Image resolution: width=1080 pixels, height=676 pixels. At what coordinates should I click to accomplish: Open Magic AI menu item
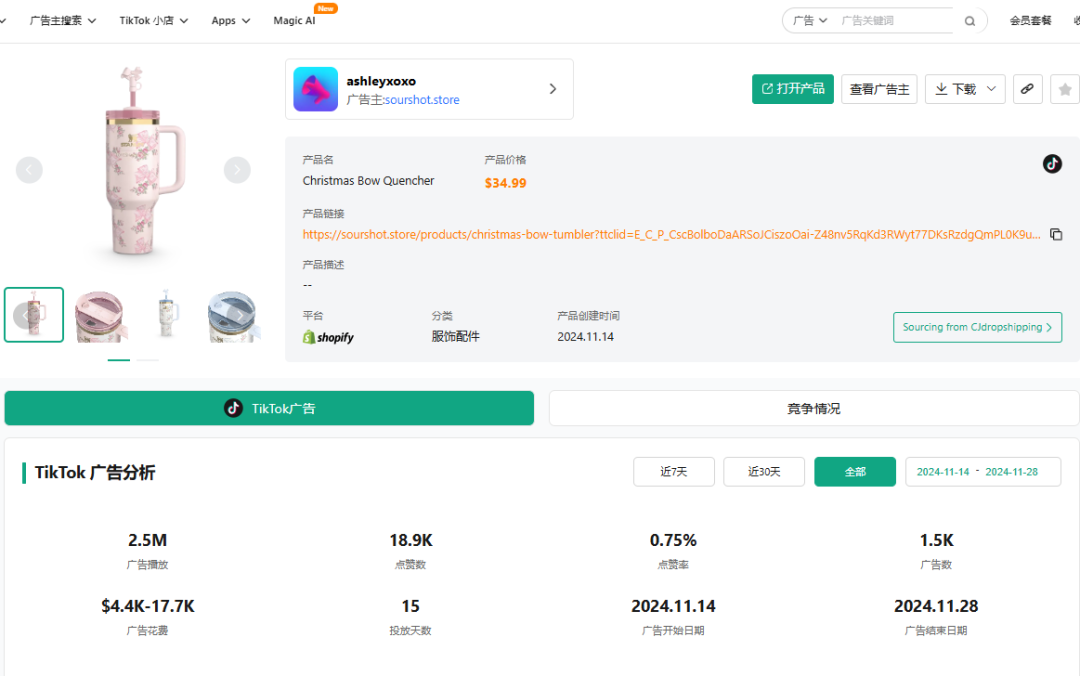click(x=294, y=21)
